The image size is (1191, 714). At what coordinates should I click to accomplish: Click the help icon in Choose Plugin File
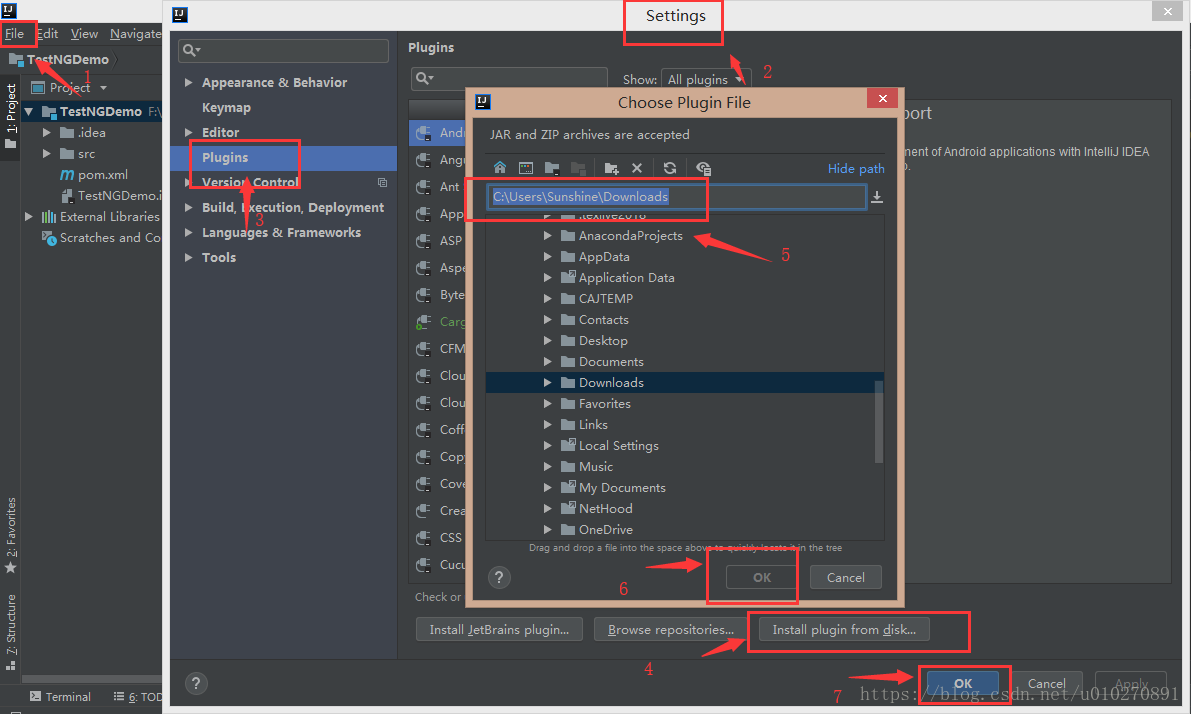[499, 577]
